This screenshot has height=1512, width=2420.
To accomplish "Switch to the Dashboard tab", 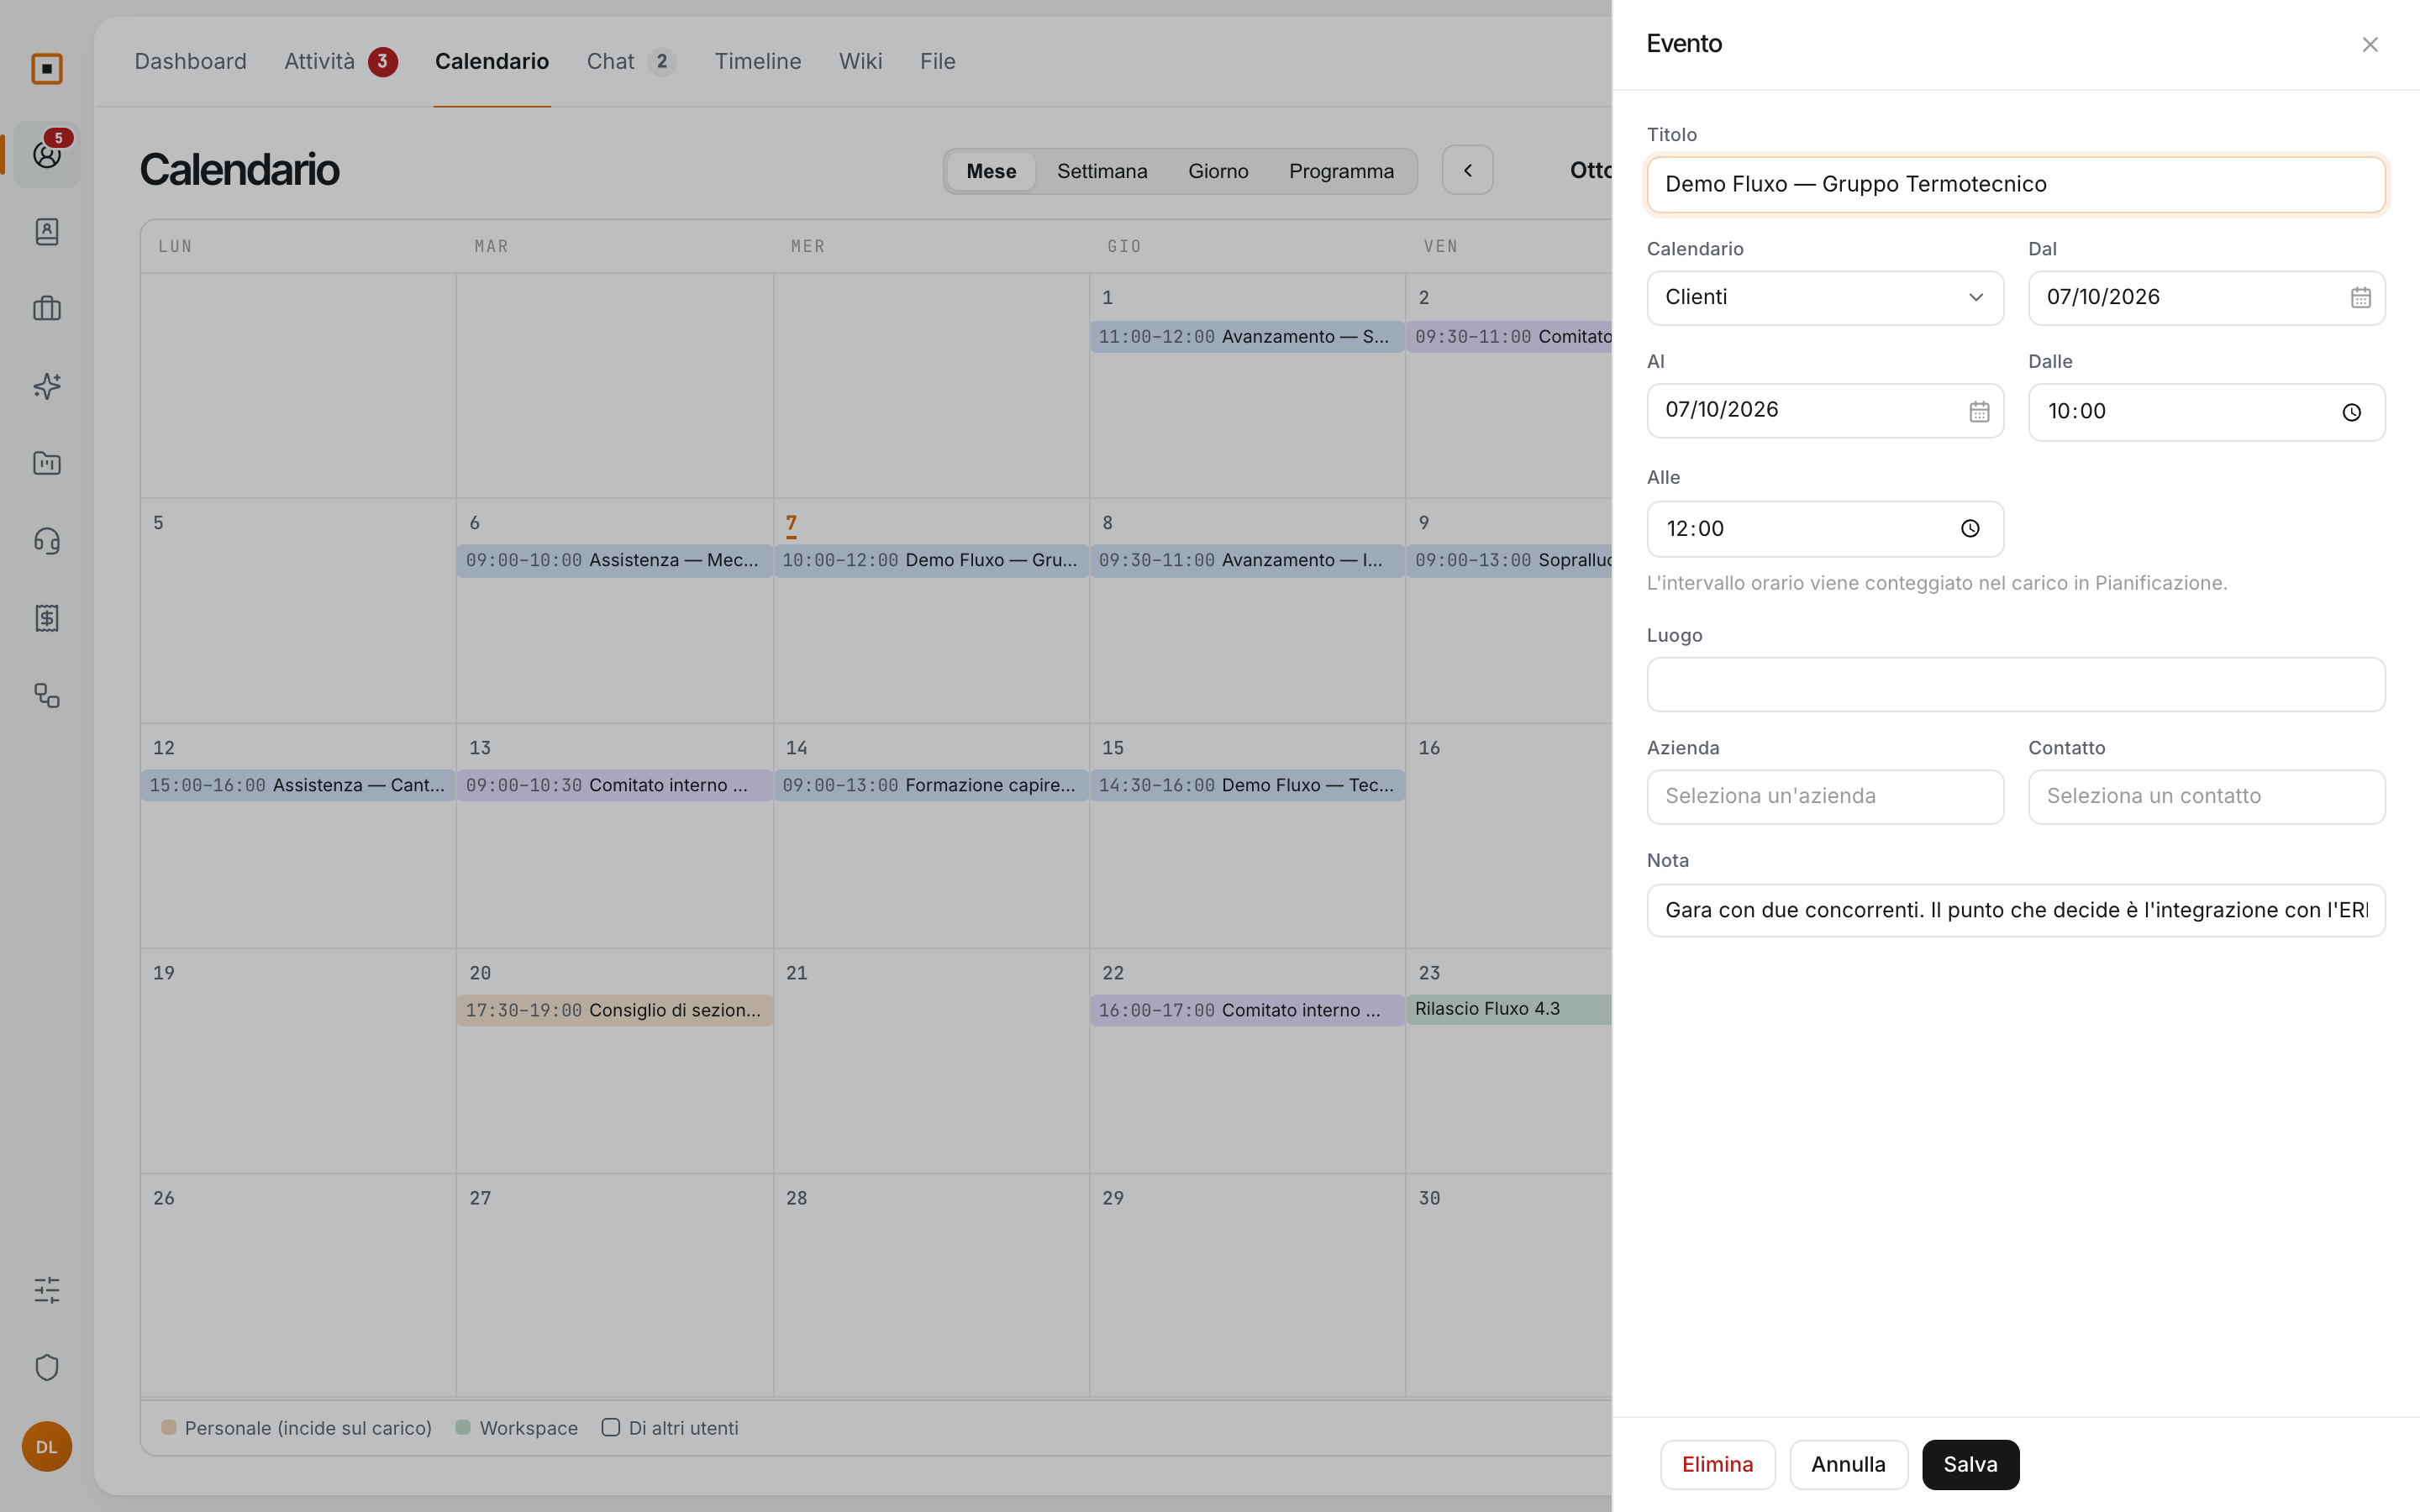I will [190, 62].
